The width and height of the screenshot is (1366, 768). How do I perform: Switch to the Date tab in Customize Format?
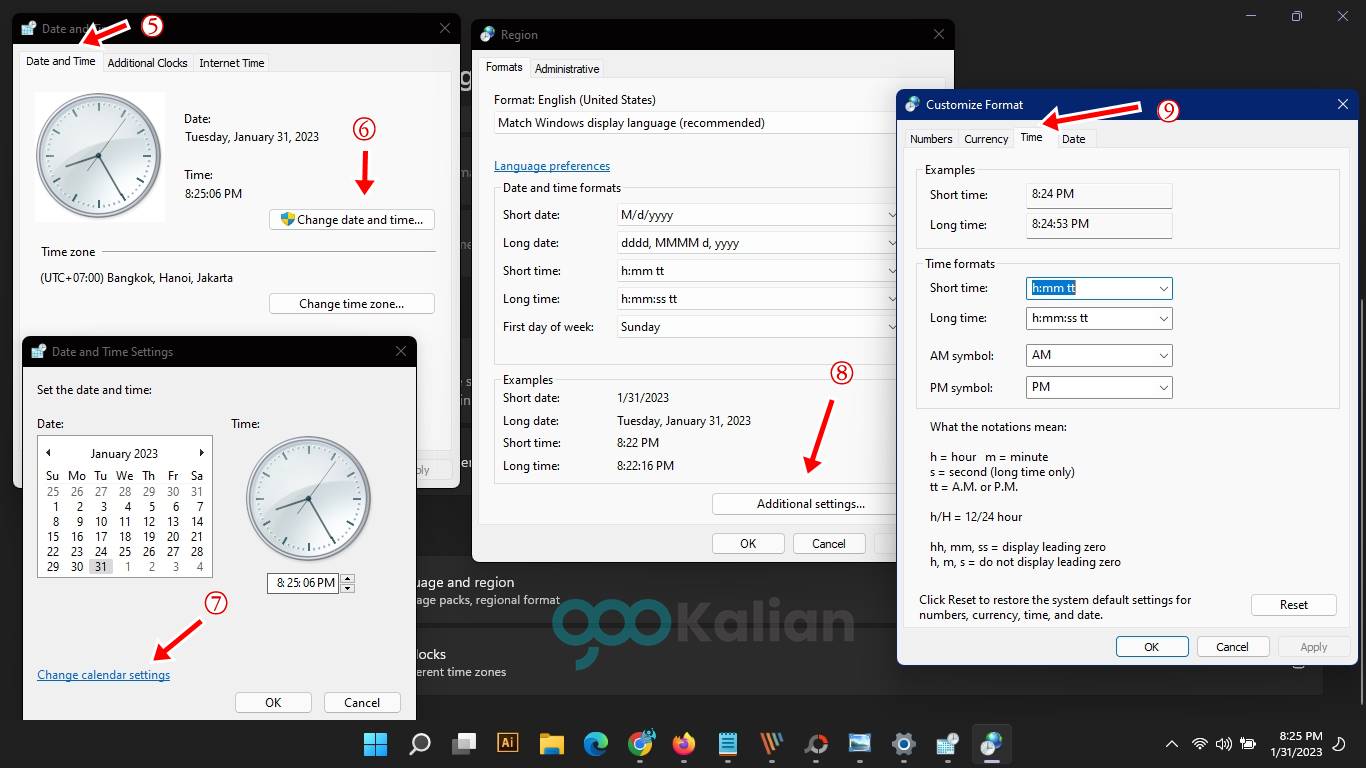click(x=1073, y=139)
